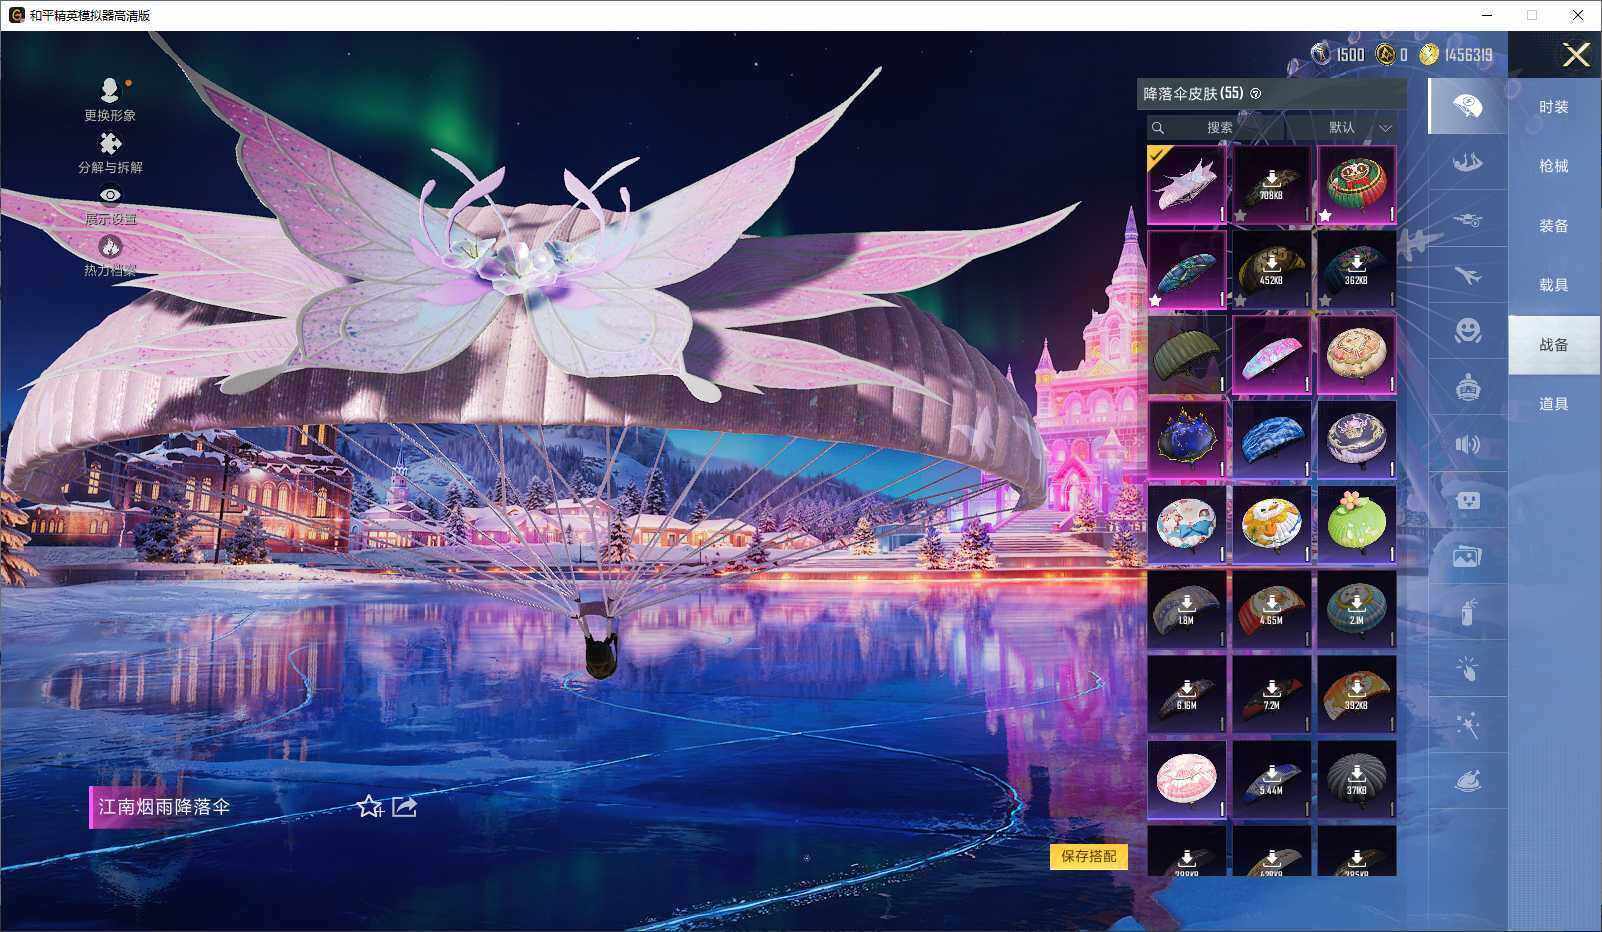Select the equipped butterfly parachute skin thumbnail
Screen dimensions: 1602x932
click(x=1187, y=185)
